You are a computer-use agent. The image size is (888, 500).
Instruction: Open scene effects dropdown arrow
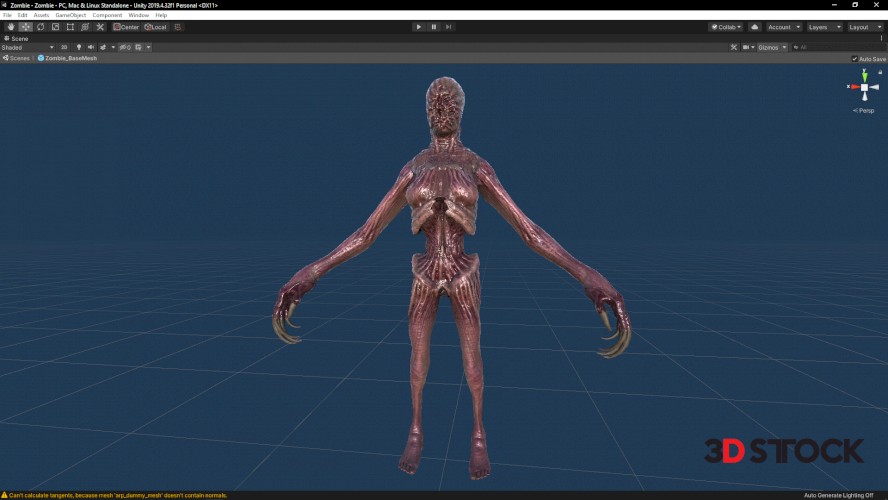click(113, 48)
